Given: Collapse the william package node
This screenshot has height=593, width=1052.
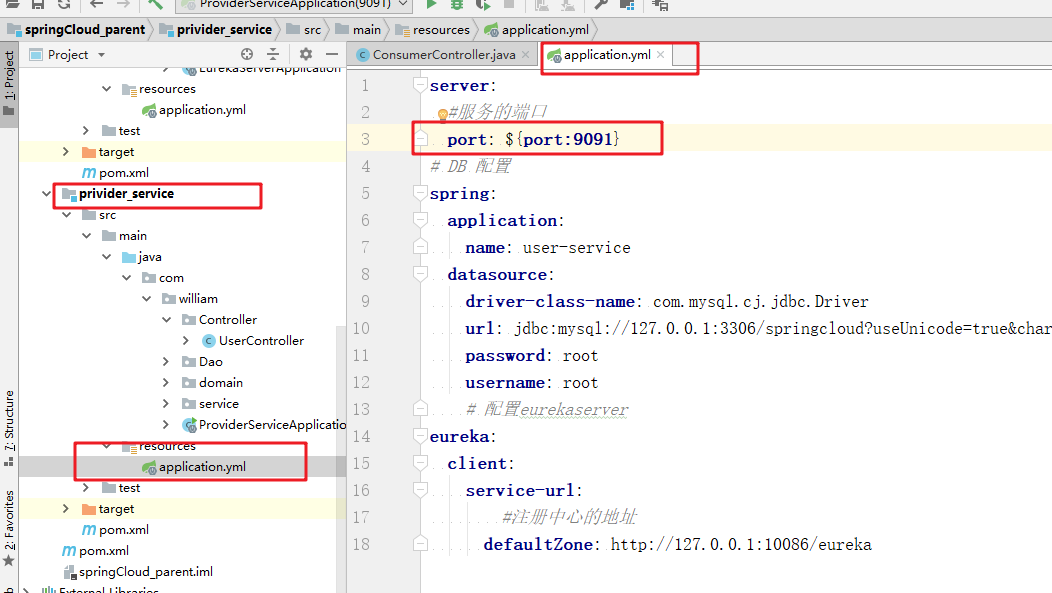Looking at the screenshot, I should coord(146,299).
